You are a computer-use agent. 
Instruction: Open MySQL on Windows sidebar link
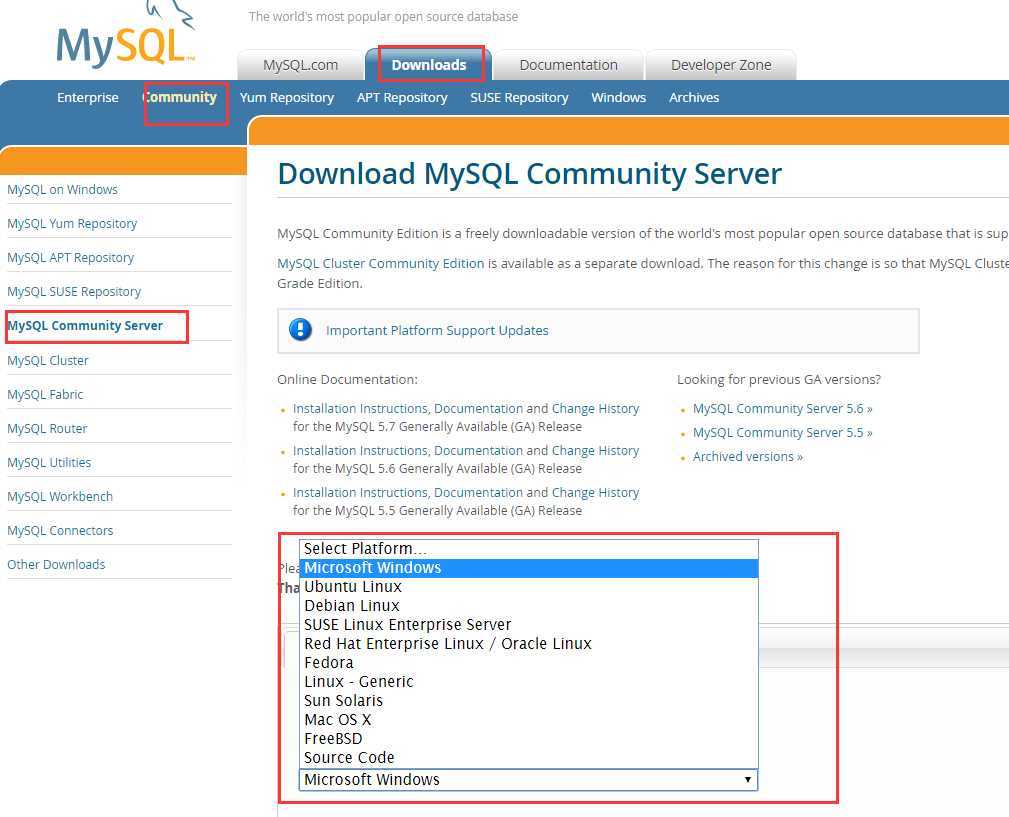point(62,190)
